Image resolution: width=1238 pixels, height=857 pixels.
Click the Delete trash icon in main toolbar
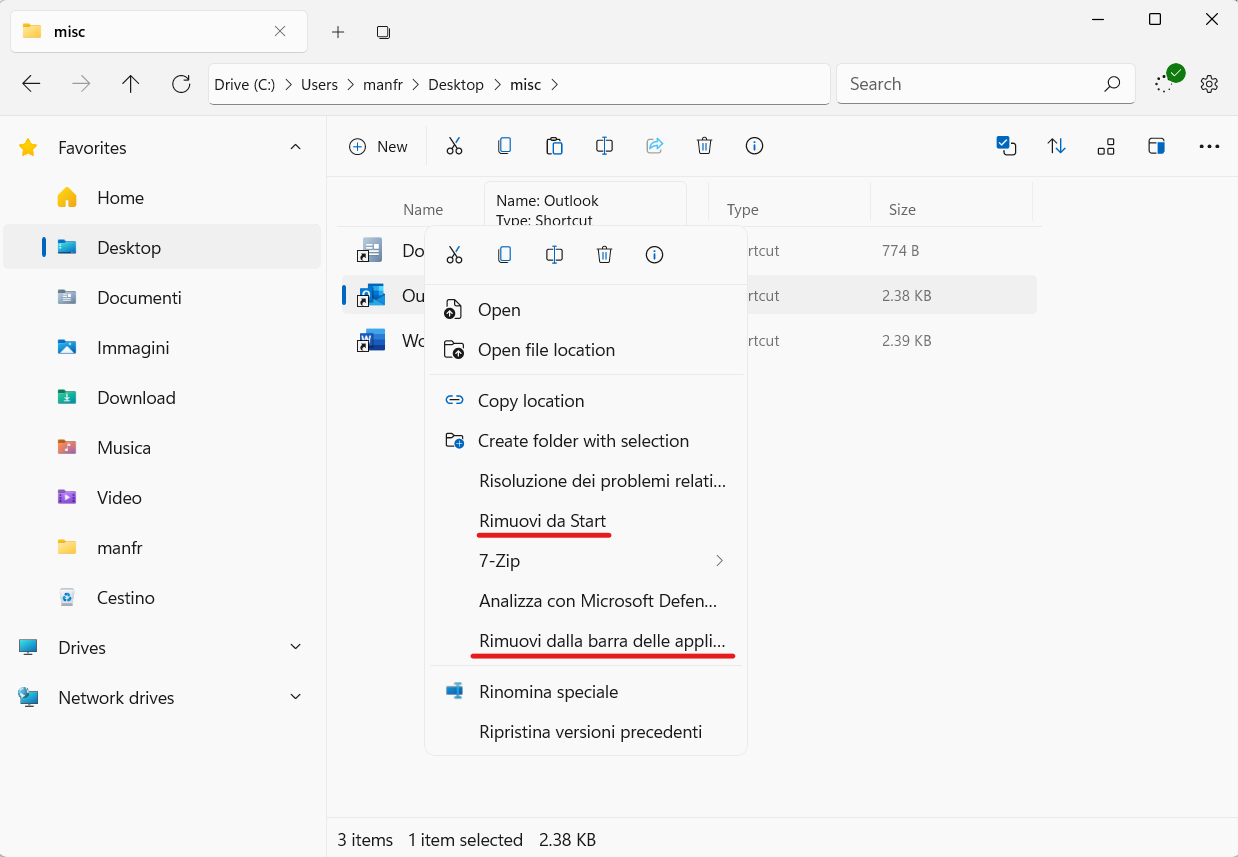(704, 146)
